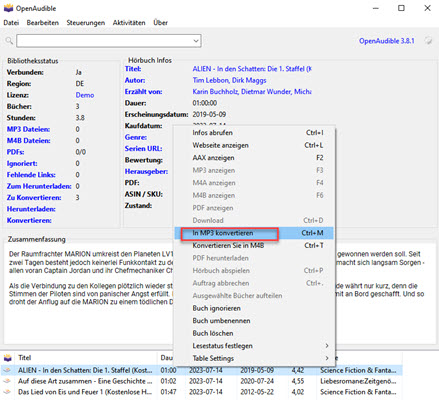This screenshot has height=400, width=439.
Task: Click the Zum Herunterladen link
Action: click(39, 186)
